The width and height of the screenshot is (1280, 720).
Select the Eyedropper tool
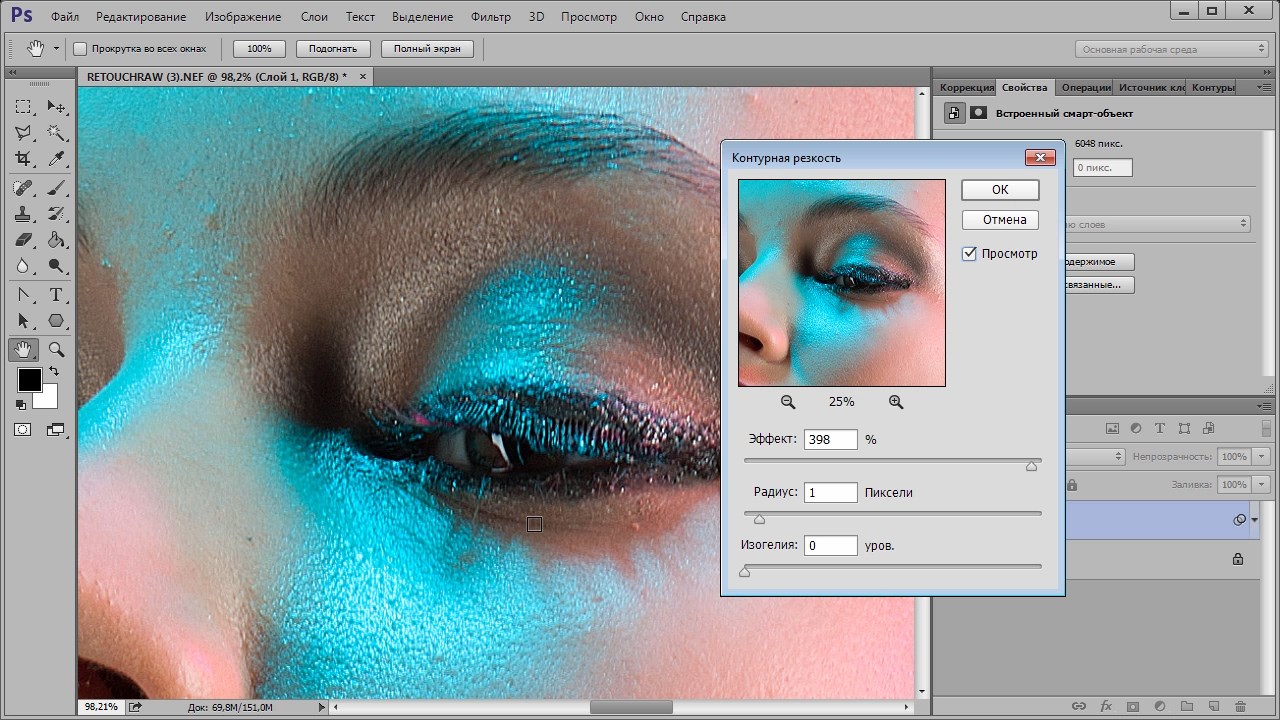click(x=56, y=159)
